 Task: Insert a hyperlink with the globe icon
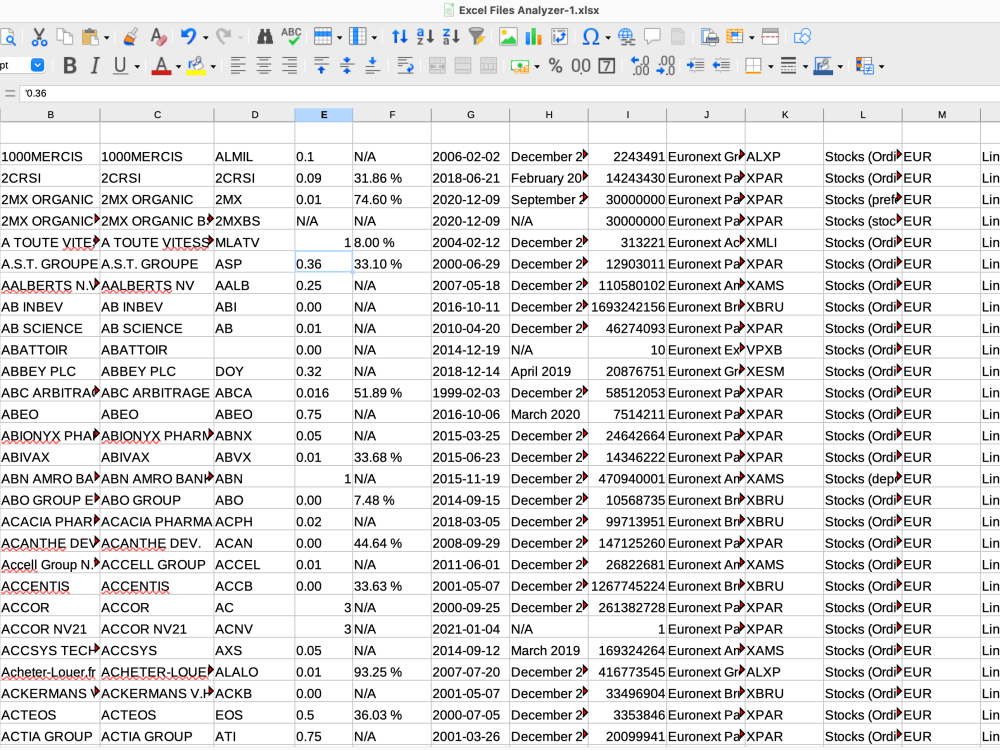pos(626,37)
